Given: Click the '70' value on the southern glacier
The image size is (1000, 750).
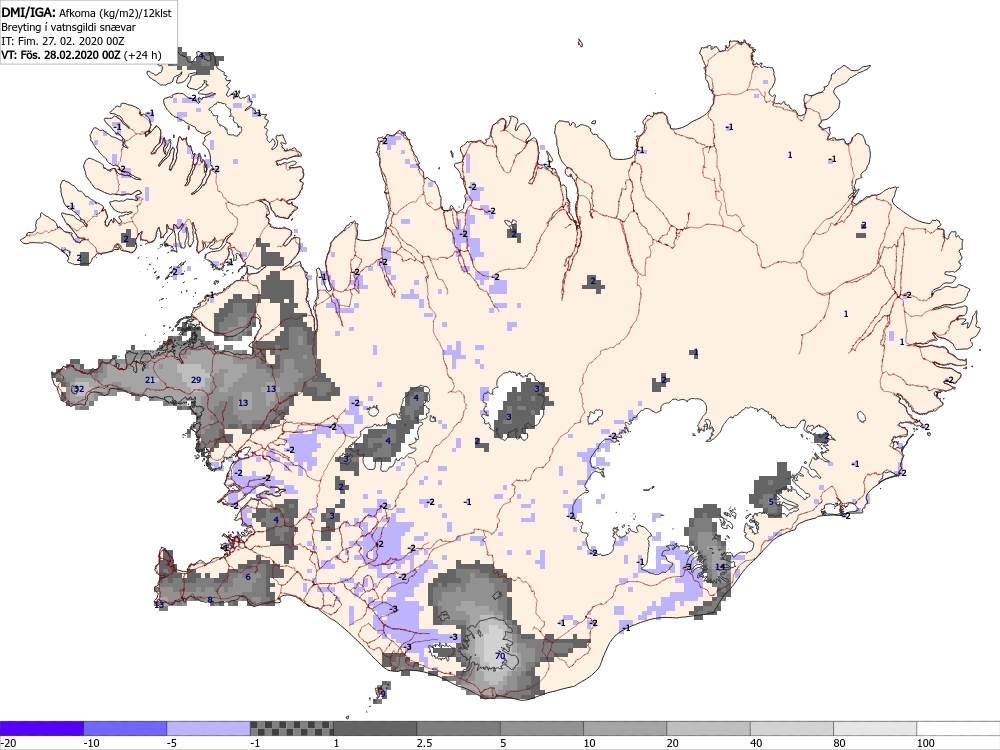Looking at the screenshot, I should 500,656.
